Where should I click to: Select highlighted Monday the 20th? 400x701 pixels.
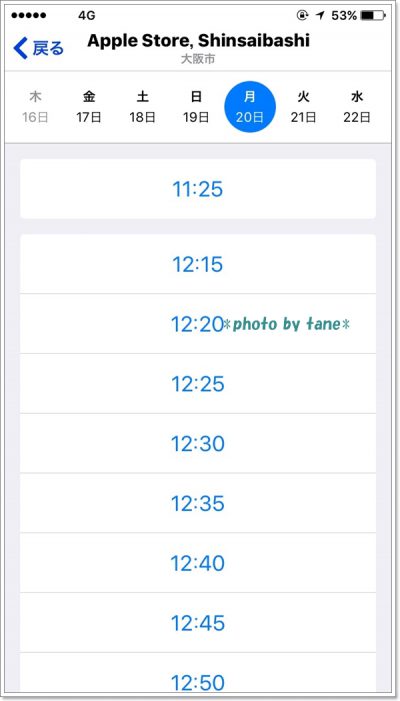tap(250, 107)
